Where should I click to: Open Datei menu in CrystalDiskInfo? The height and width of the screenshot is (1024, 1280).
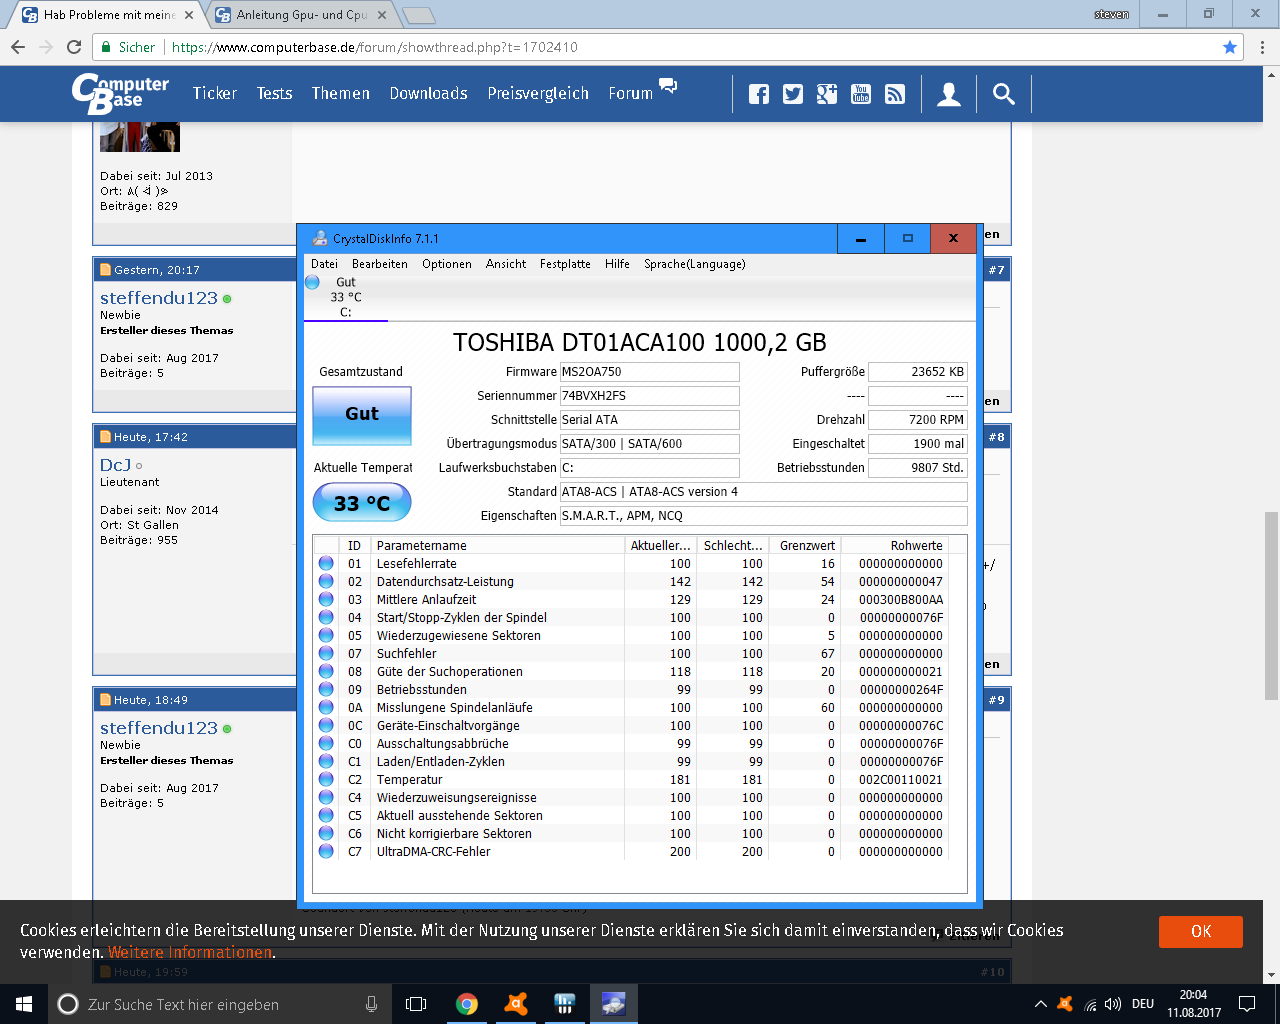[x=324, y=264]
